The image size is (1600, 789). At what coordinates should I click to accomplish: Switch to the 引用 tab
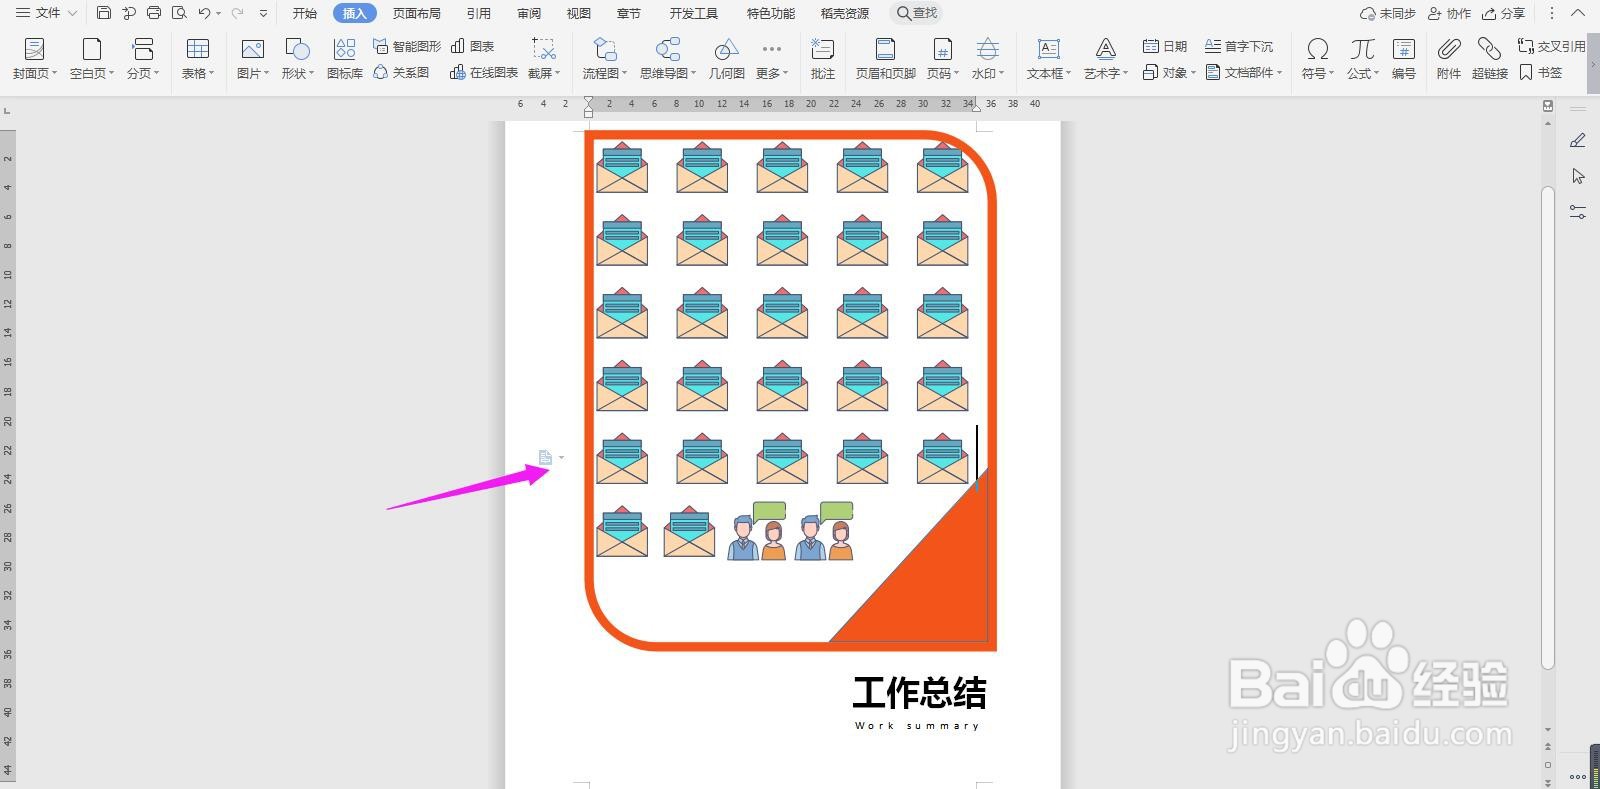click(479, 13)
